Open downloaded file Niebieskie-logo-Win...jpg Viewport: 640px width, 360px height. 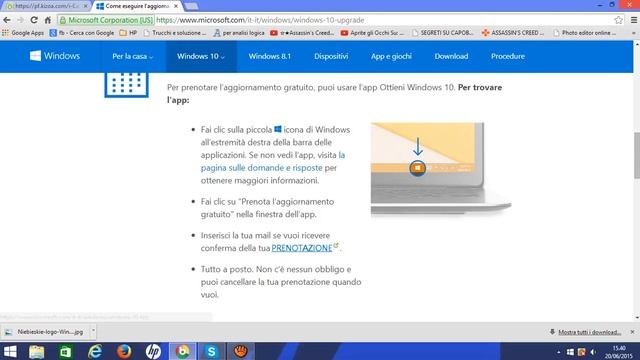click(44, 332)
